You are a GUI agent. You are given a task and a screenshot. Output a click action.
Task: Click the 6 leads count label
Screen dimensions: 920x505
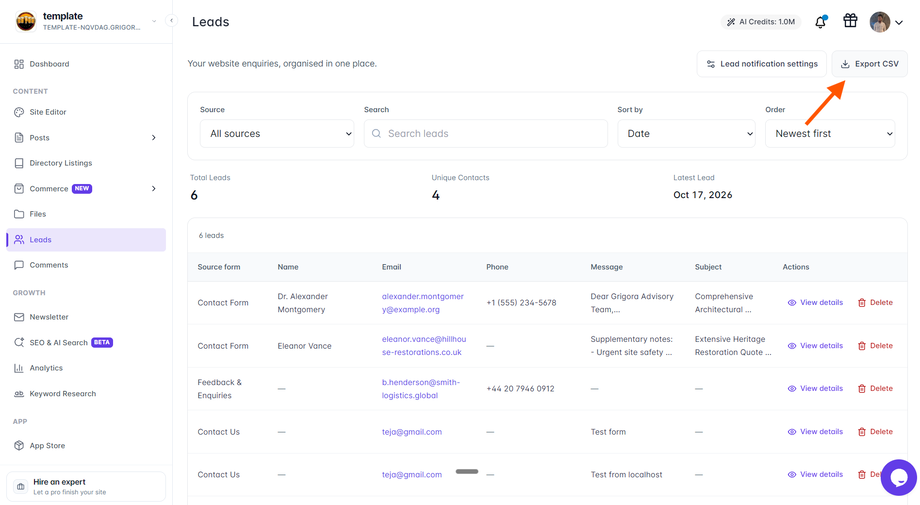coord(211,236)
